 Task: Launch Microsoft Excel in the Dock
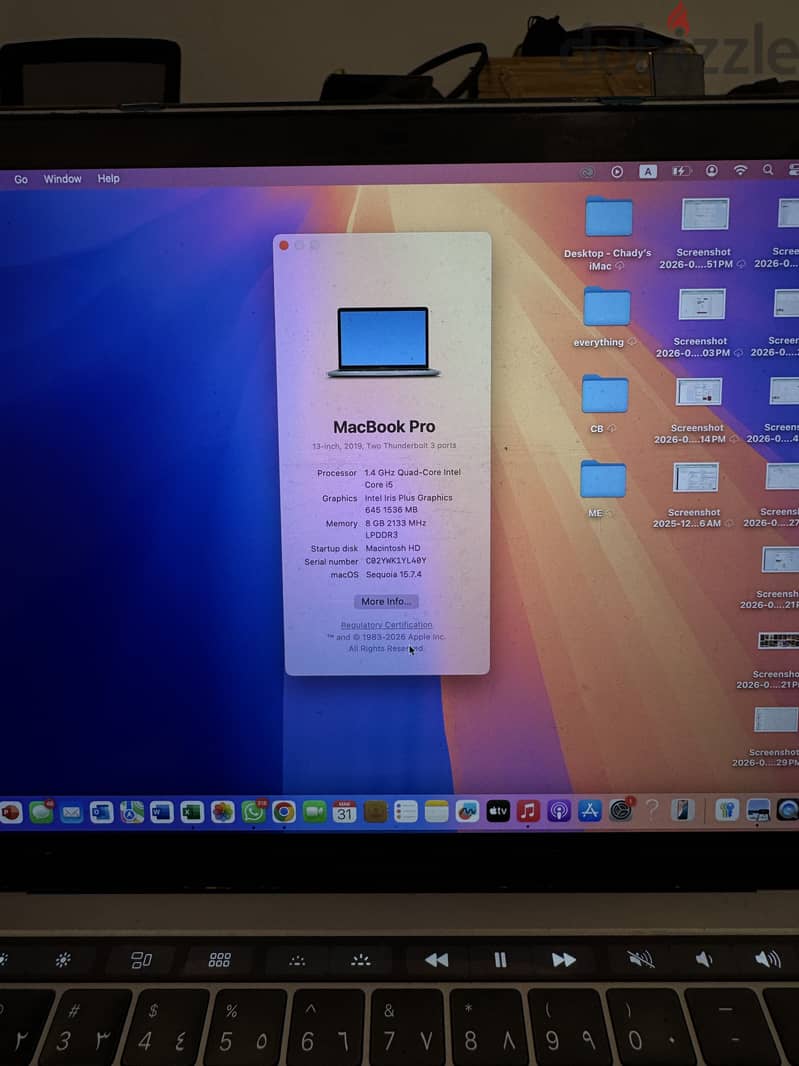[192, 812]
